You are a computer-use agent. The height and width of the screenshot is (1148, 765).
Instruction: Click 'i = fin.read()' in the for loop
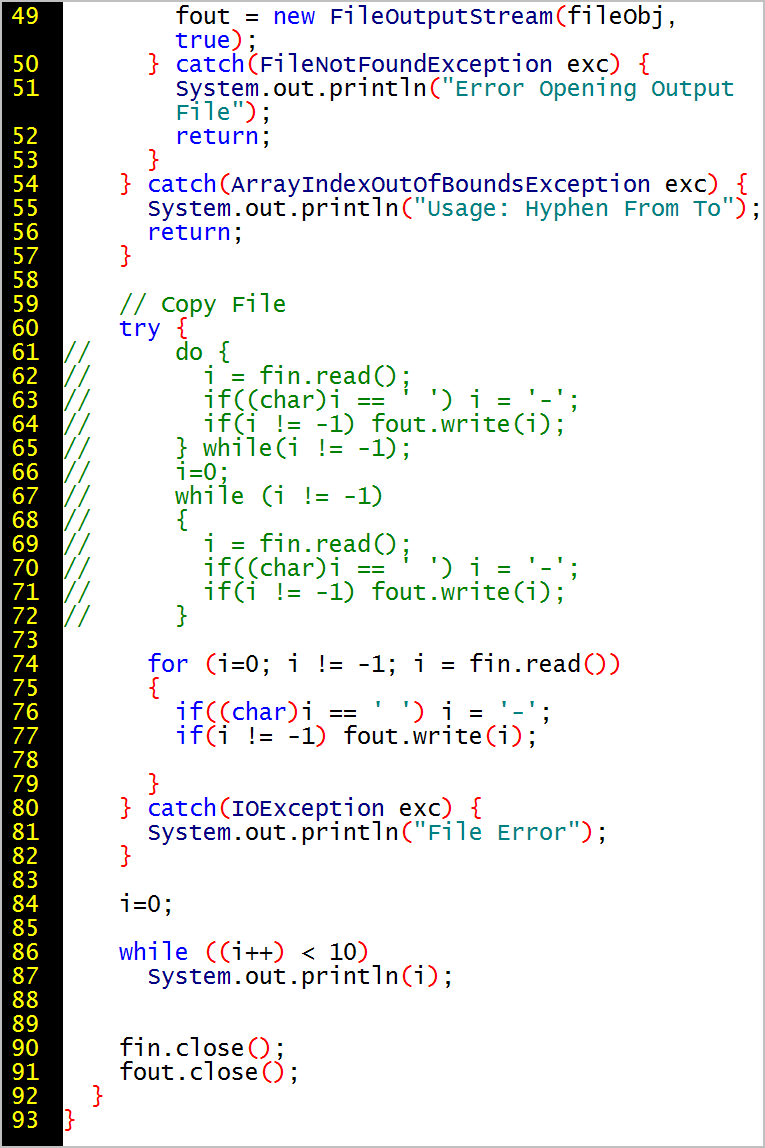tap(510, 664)
